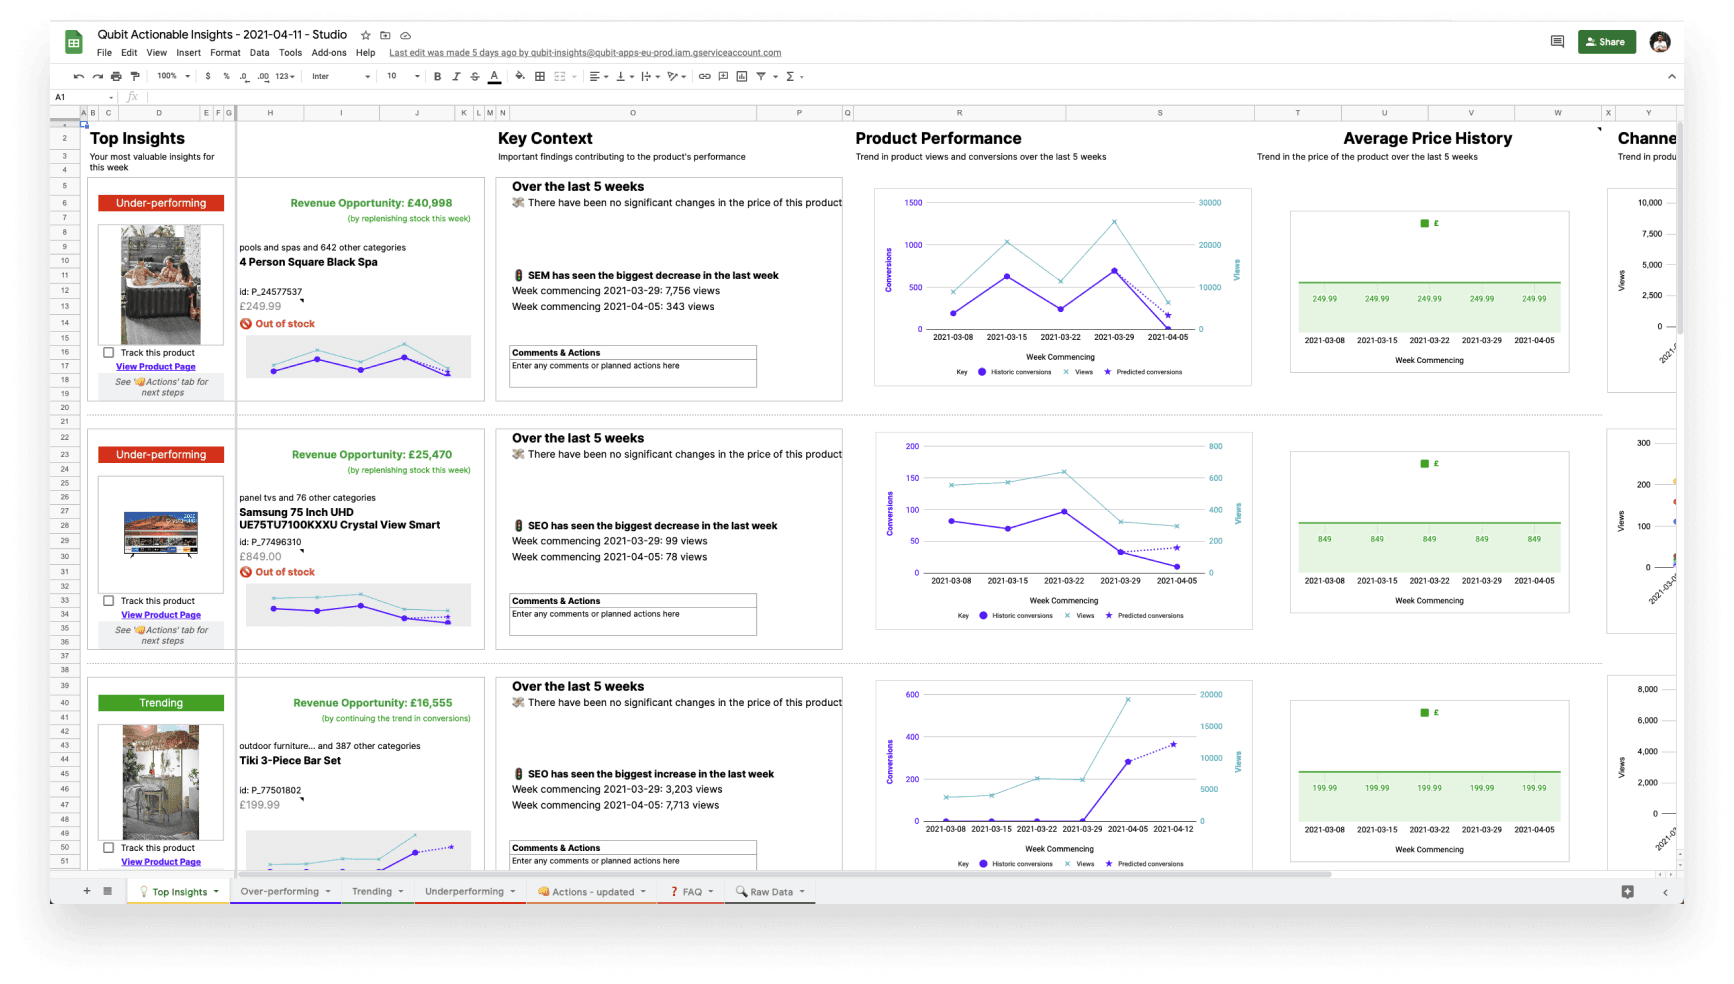Click the Black Spa product thumbnail
1734x984 pixels.
point(161,285)
